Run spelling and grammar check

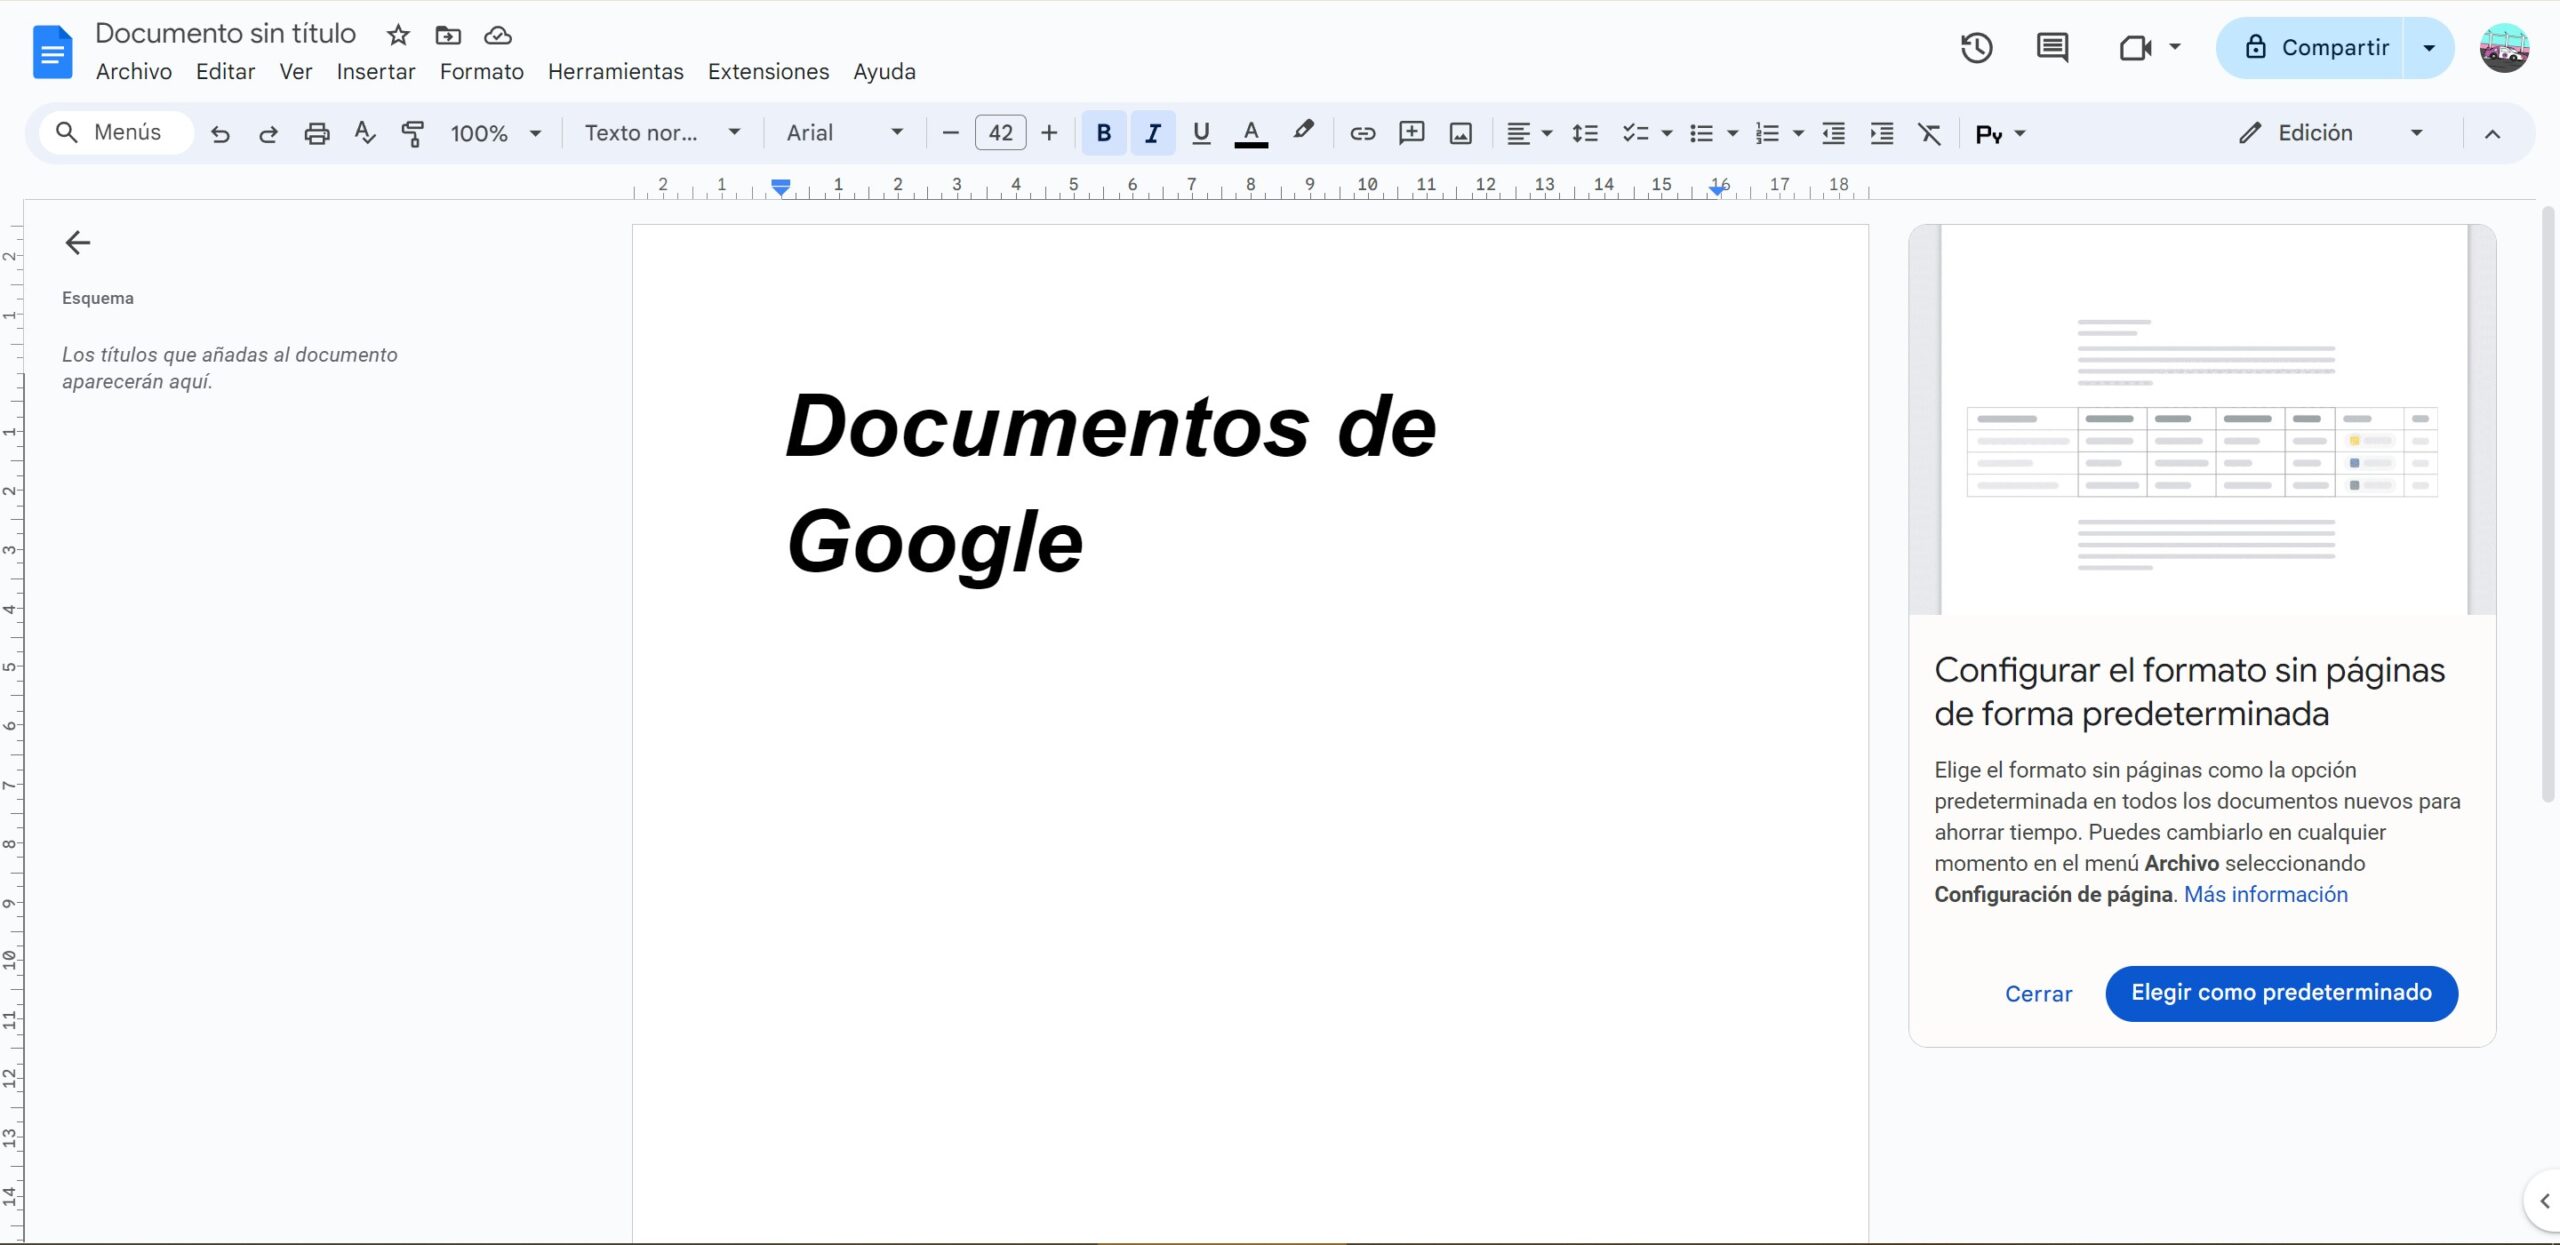pos(365,133)
